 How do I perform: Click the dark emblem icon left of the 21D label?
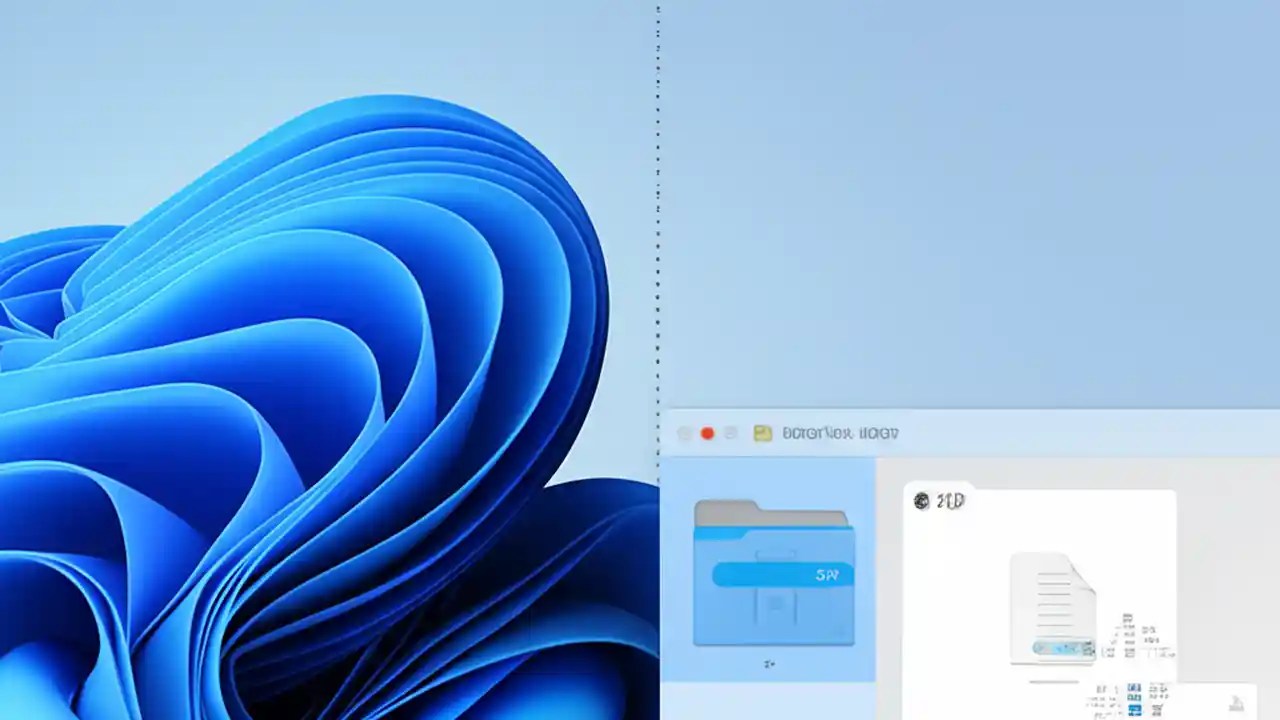point(921,501)
